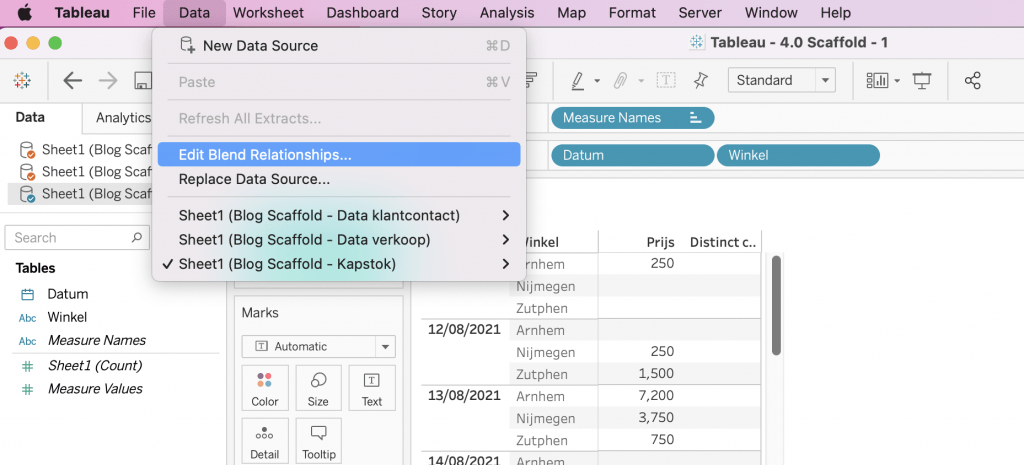Screen dimensions: 1024x465
Task: Open the Tooltip marks card
Action: coord(318,442)
